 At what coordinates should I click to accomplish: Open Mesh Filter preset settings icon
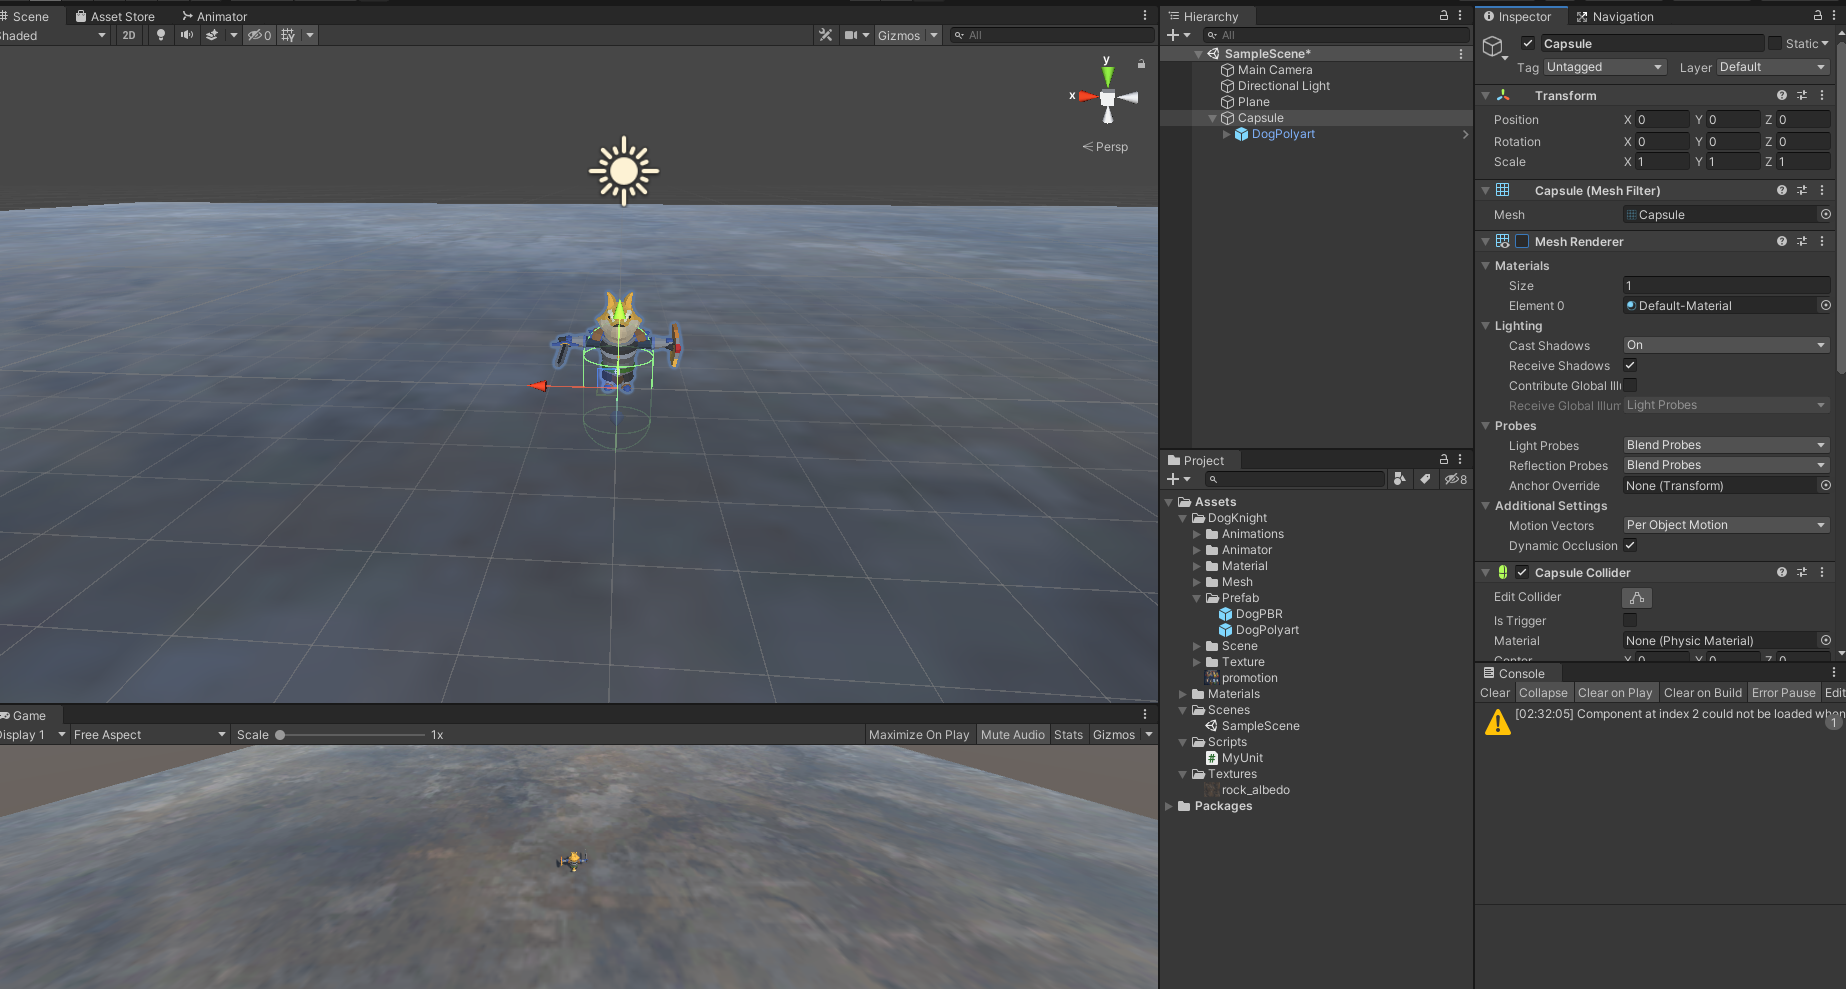pyautogui.click(x=1802, y=190)
